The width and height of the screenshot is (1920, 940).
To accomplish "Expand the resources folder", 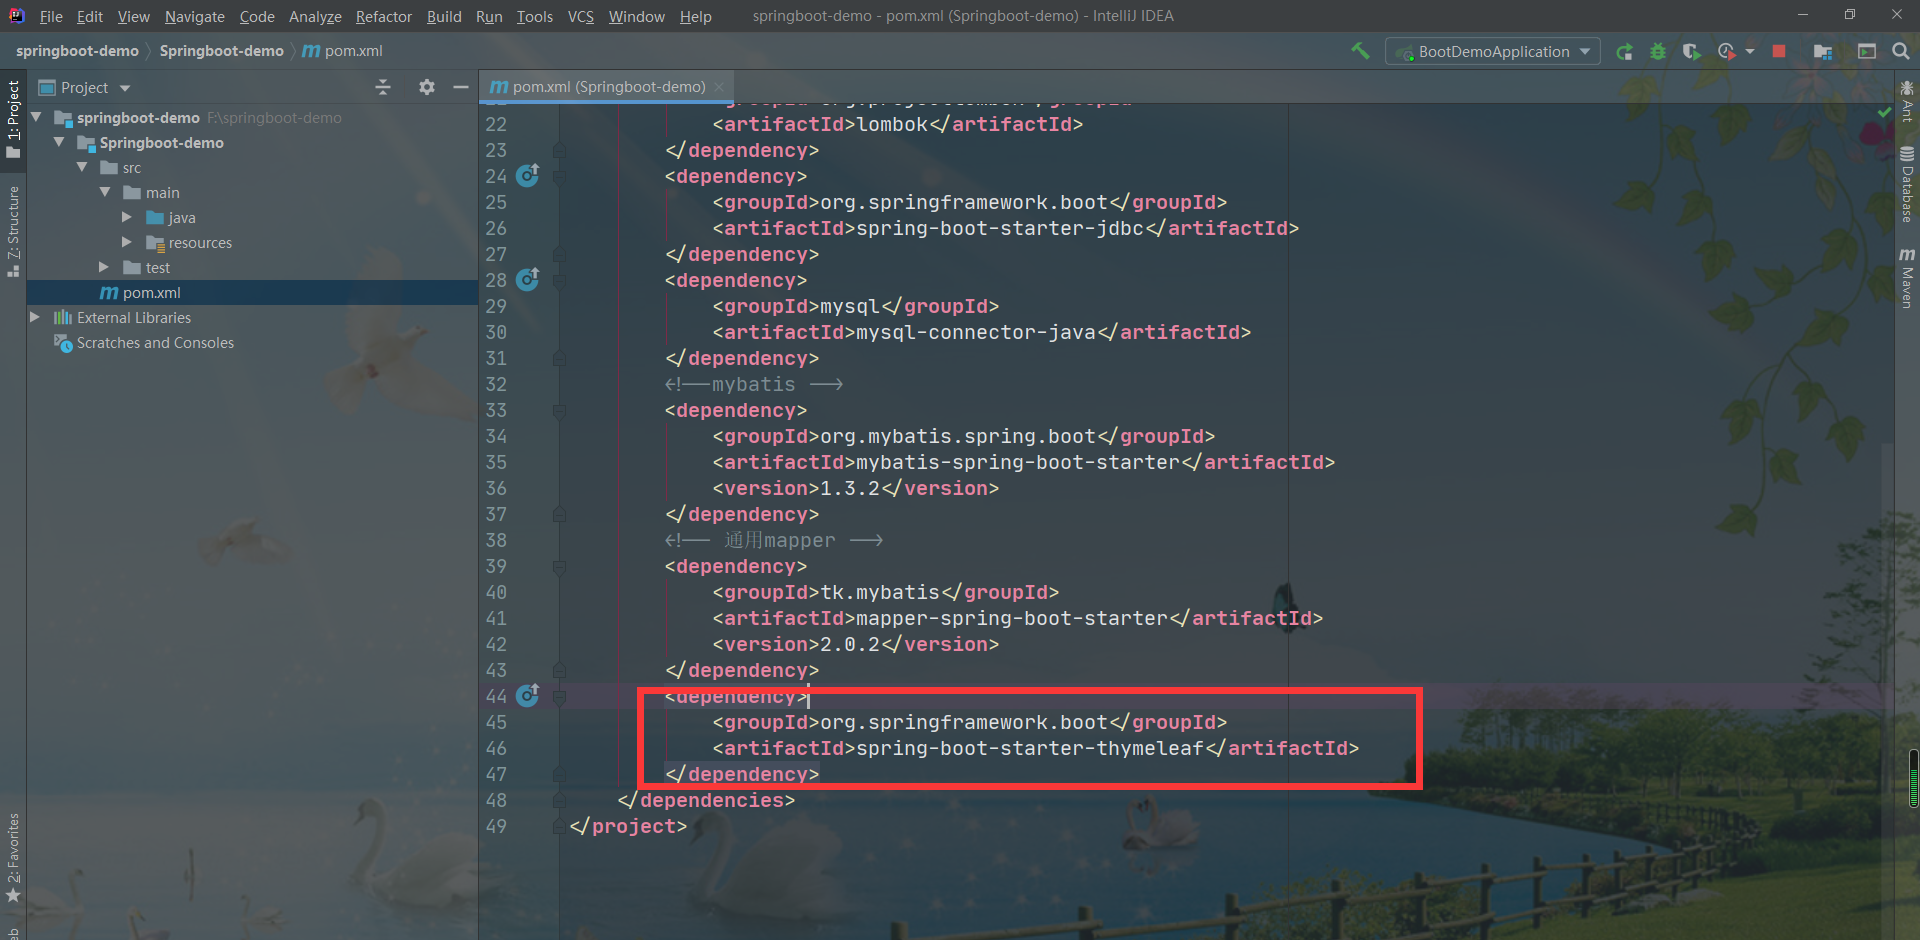I will (127, 242).
